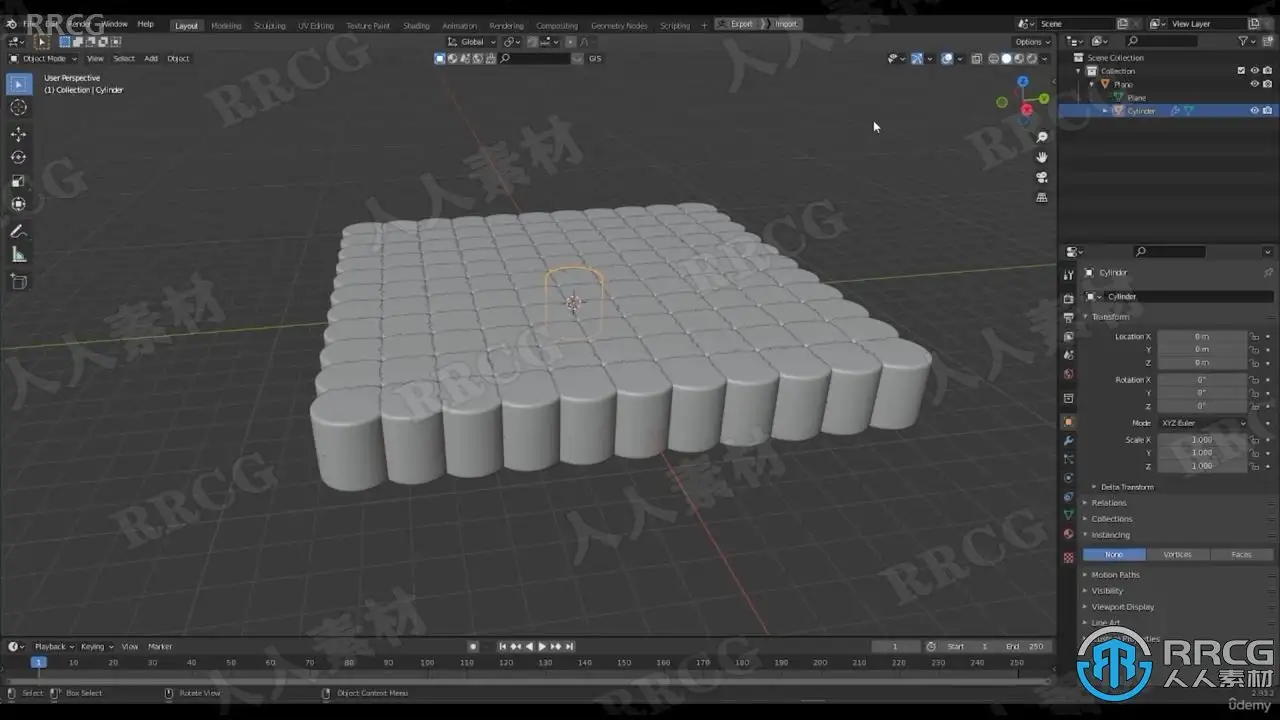Screen dimensions: 1280x720
Task: Open the timeline Marker menu
Action: pyautogui.click(x=160, y=647)
